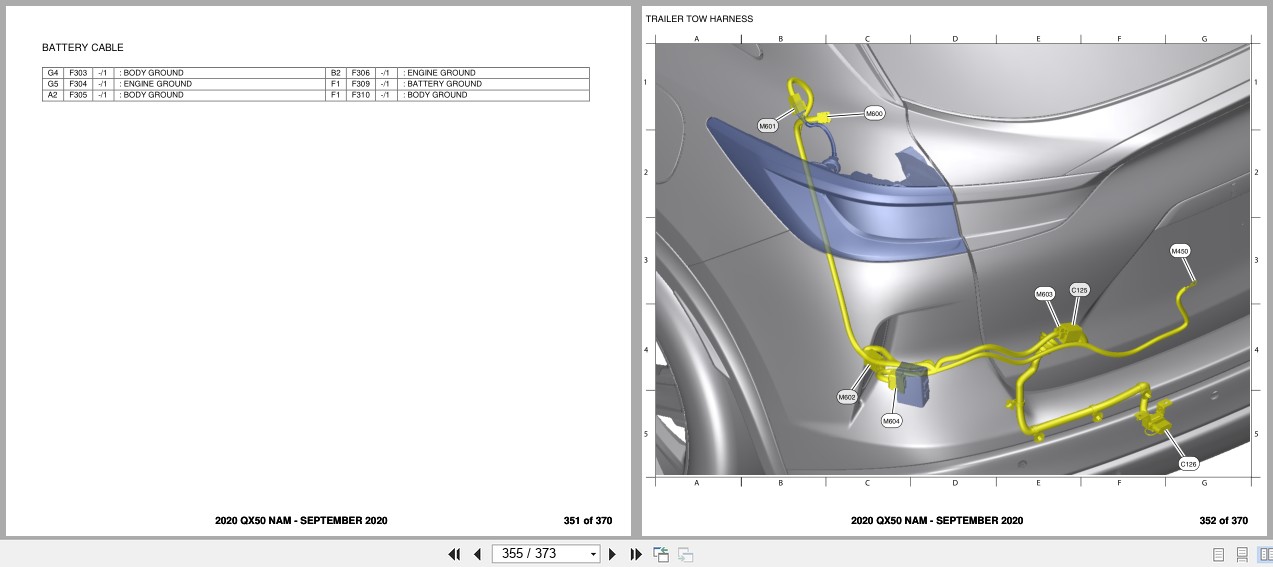
Task: Click the F305 cell in the table
Action: 78,95
